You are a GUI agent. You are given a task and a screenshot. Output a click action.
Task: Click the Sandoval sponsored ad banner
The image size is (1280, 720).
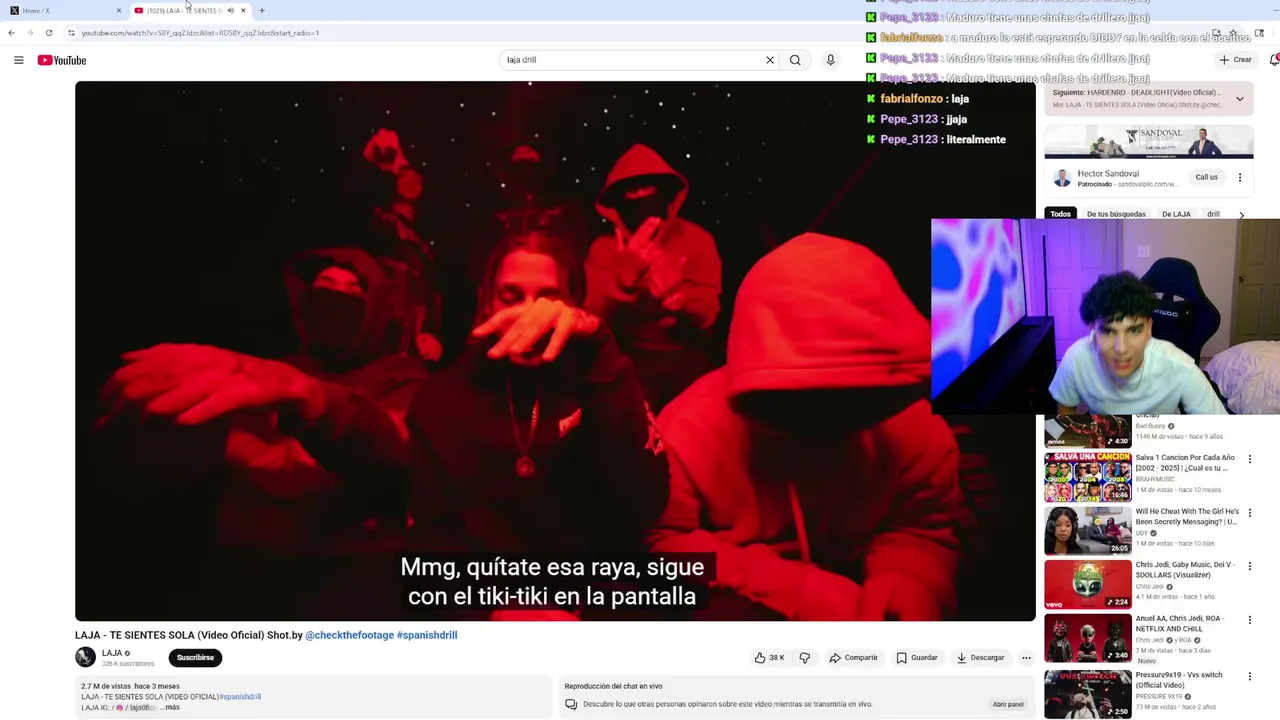pyautogui.click(x=1149, y=142)
